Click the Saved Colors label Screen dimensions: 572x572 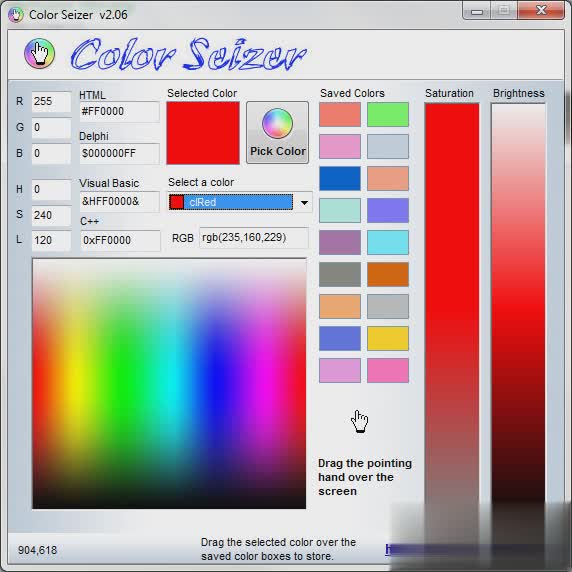click(x=352, y=93)
